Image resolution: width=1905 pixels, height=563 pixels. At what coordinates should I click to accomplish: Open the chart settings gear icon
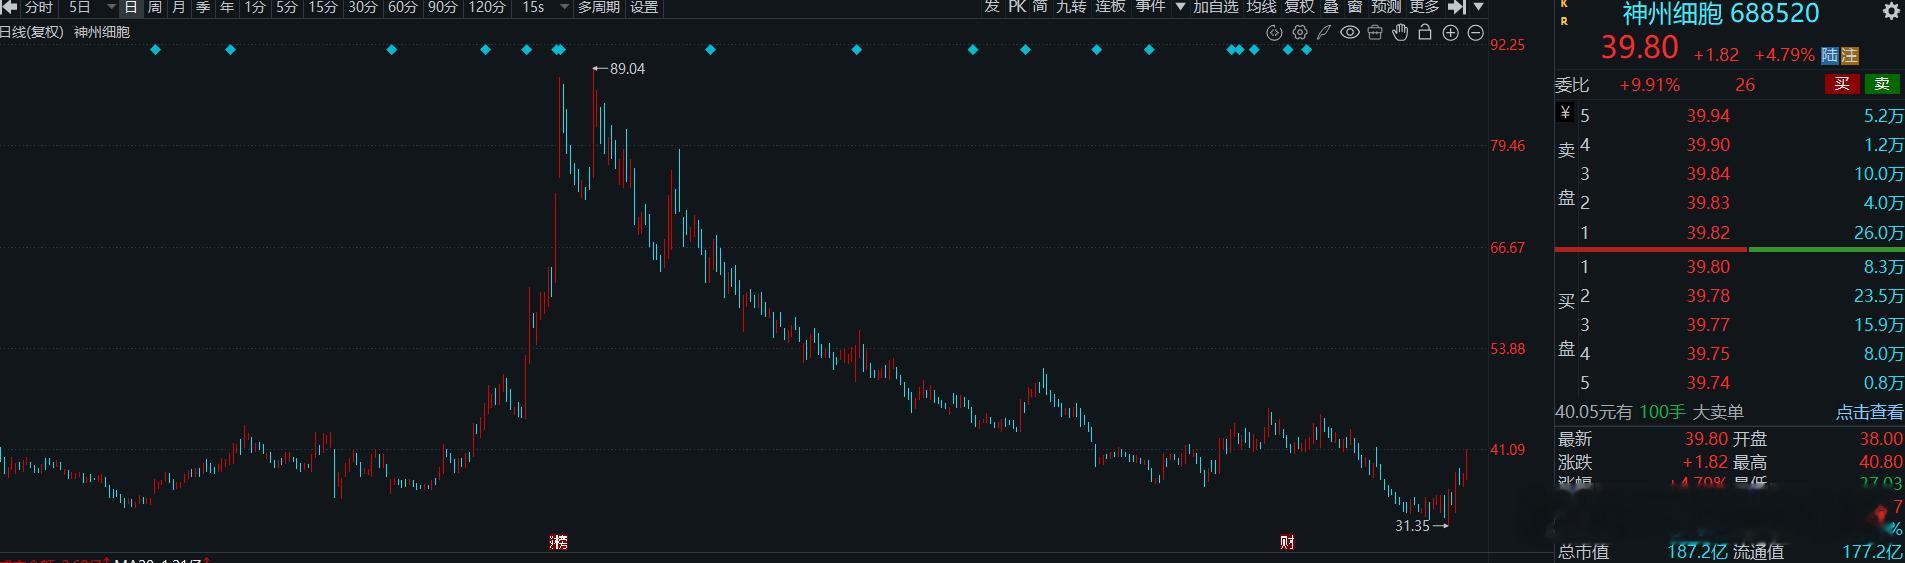point(1300,33)
